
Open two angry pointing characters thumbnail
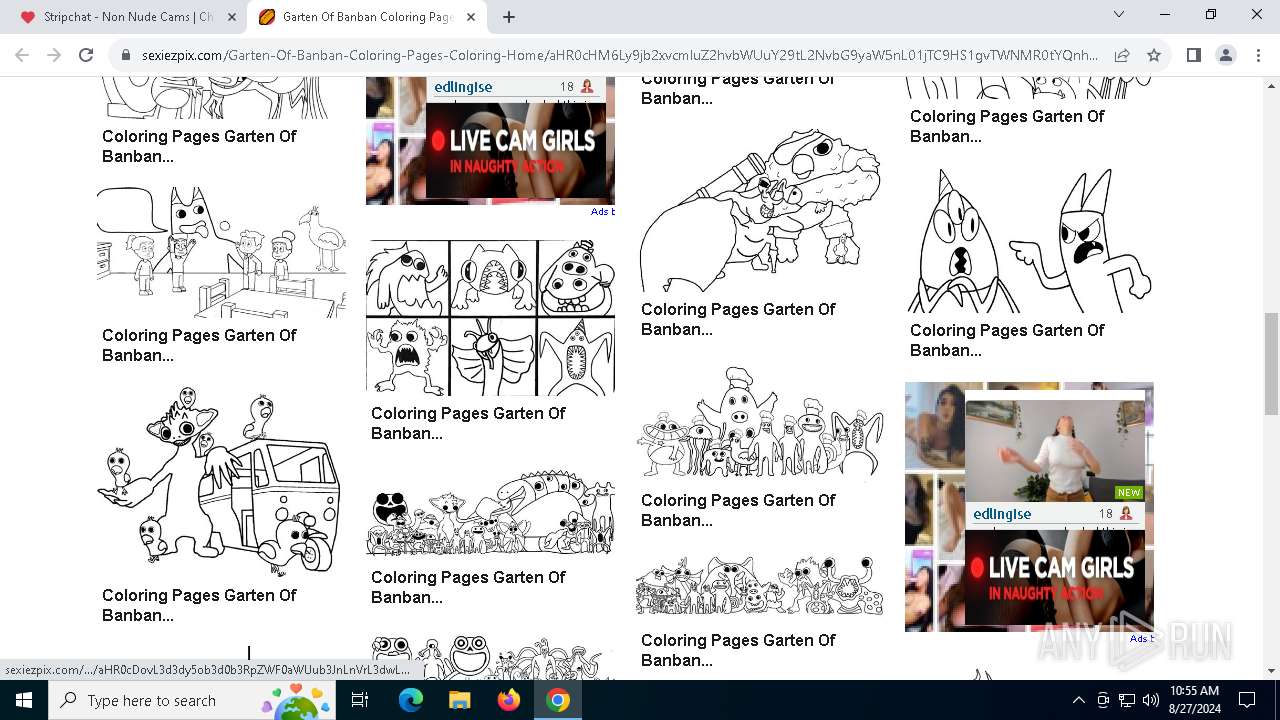click(1029, 240)
